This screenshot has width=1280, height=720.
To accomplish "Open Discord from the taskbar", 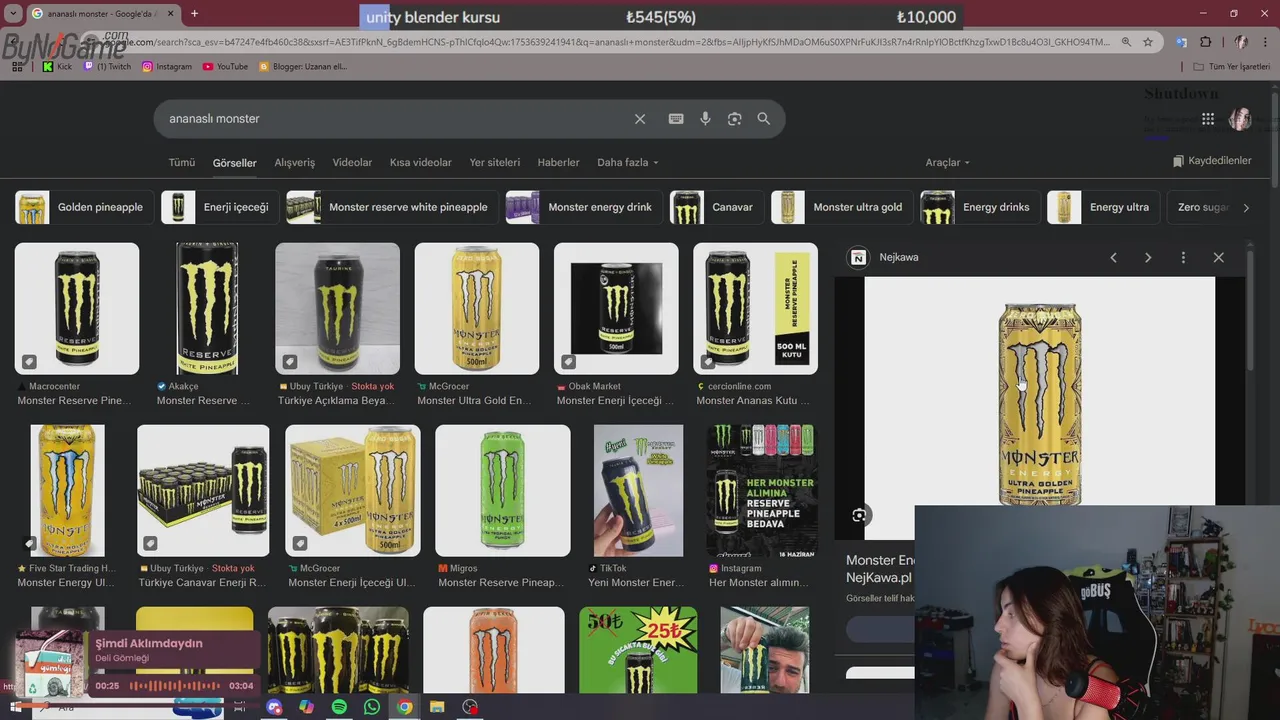I will (x=274, y=707).
